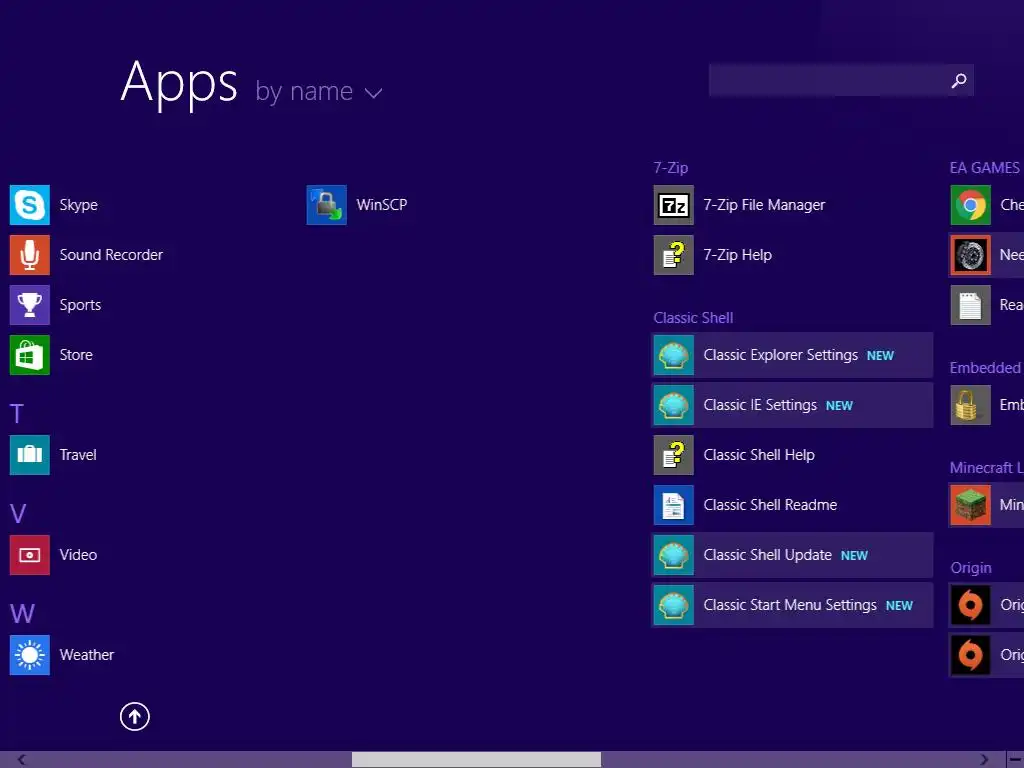
Task: Click the Embedded group heading
Action: click(x=985, y=368)
